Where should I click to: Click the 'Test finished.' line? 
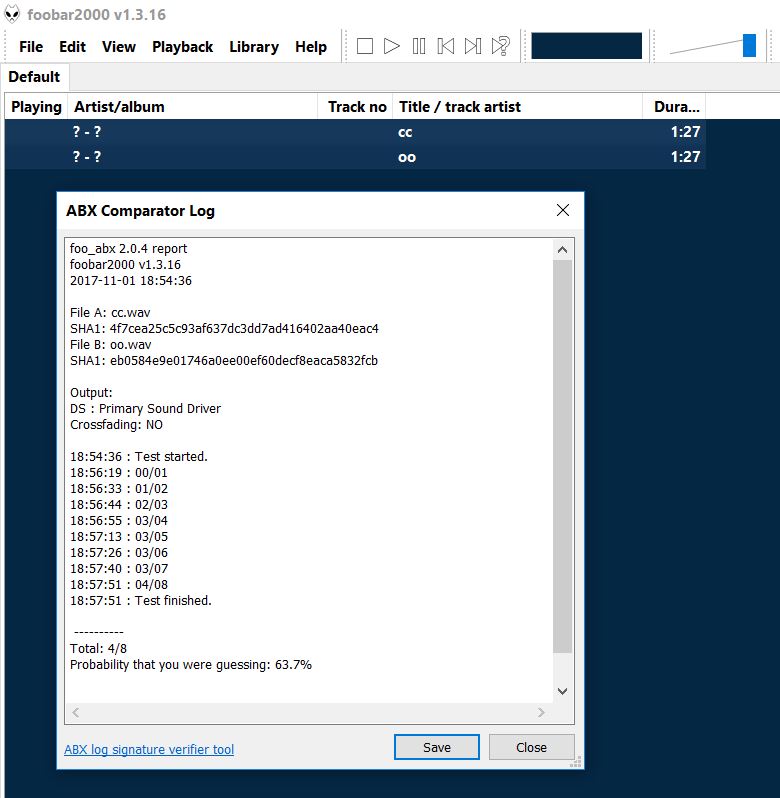[x=140, y=601]
